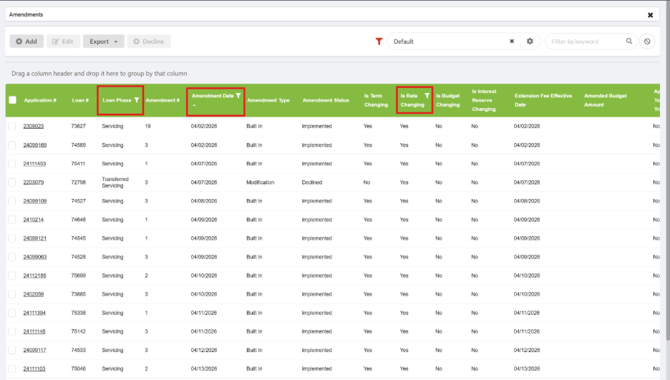Check the row for loan 75411
670x380 pixels.
(12, 164)
